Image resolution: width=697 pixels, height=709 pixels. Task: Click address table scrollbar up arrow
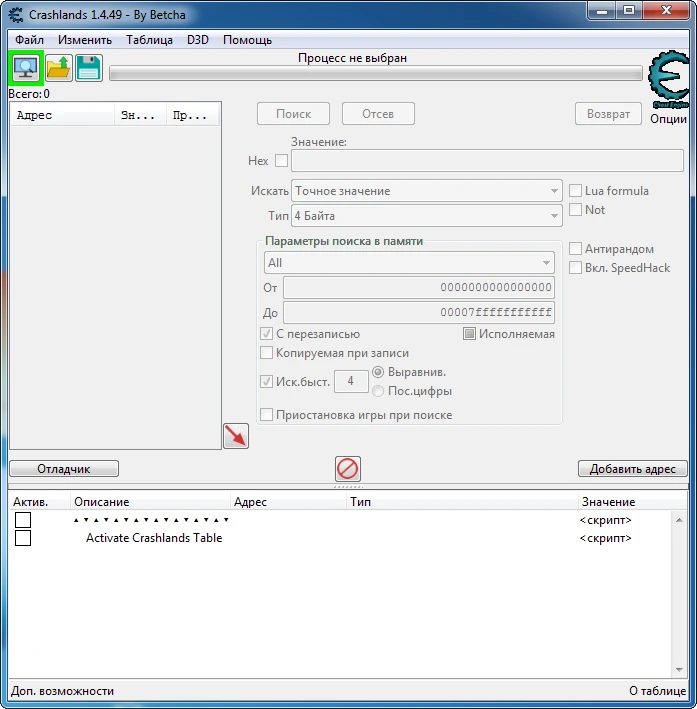point(679,520)
